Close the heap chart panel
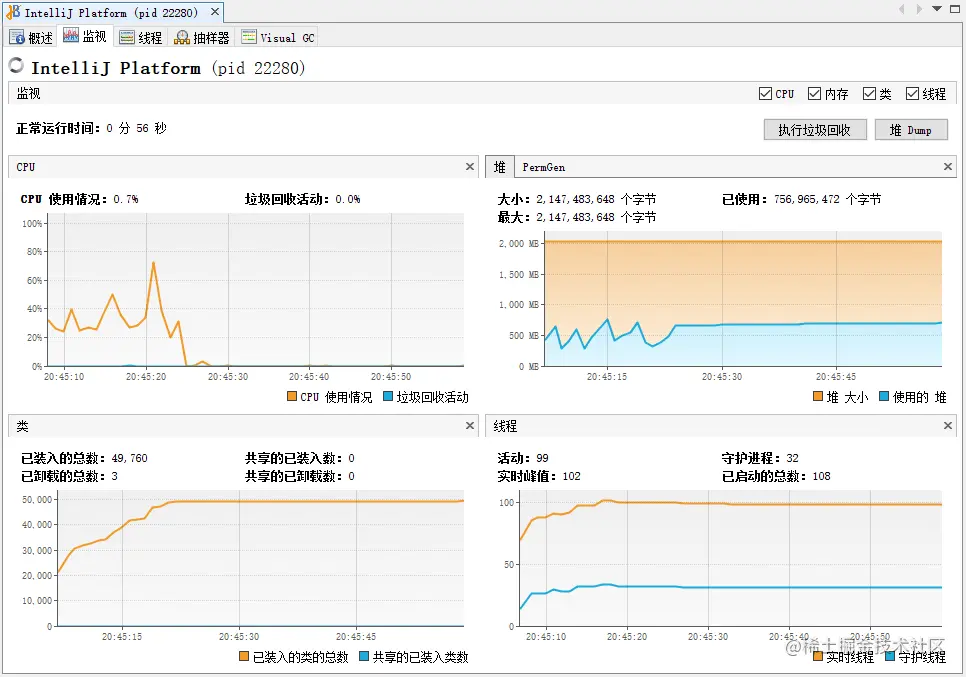This screenshot has width=966, height=677. [948, 167]
